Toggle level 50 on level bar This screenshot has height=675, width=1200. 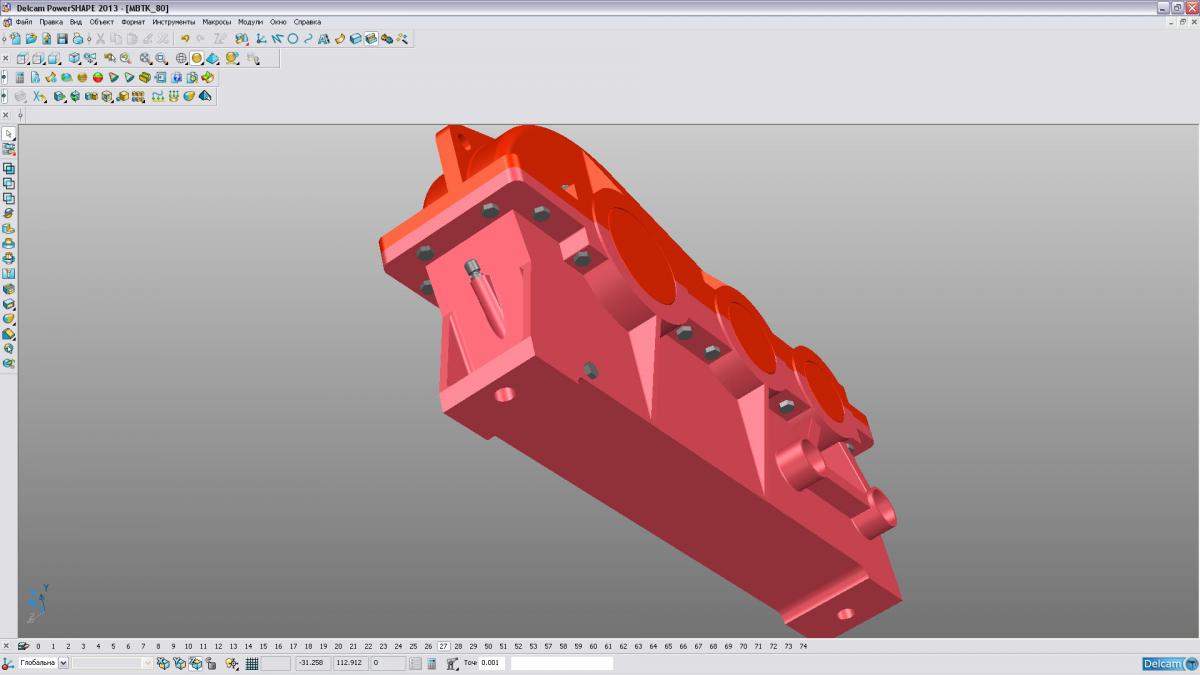click(x=488, y=646)
